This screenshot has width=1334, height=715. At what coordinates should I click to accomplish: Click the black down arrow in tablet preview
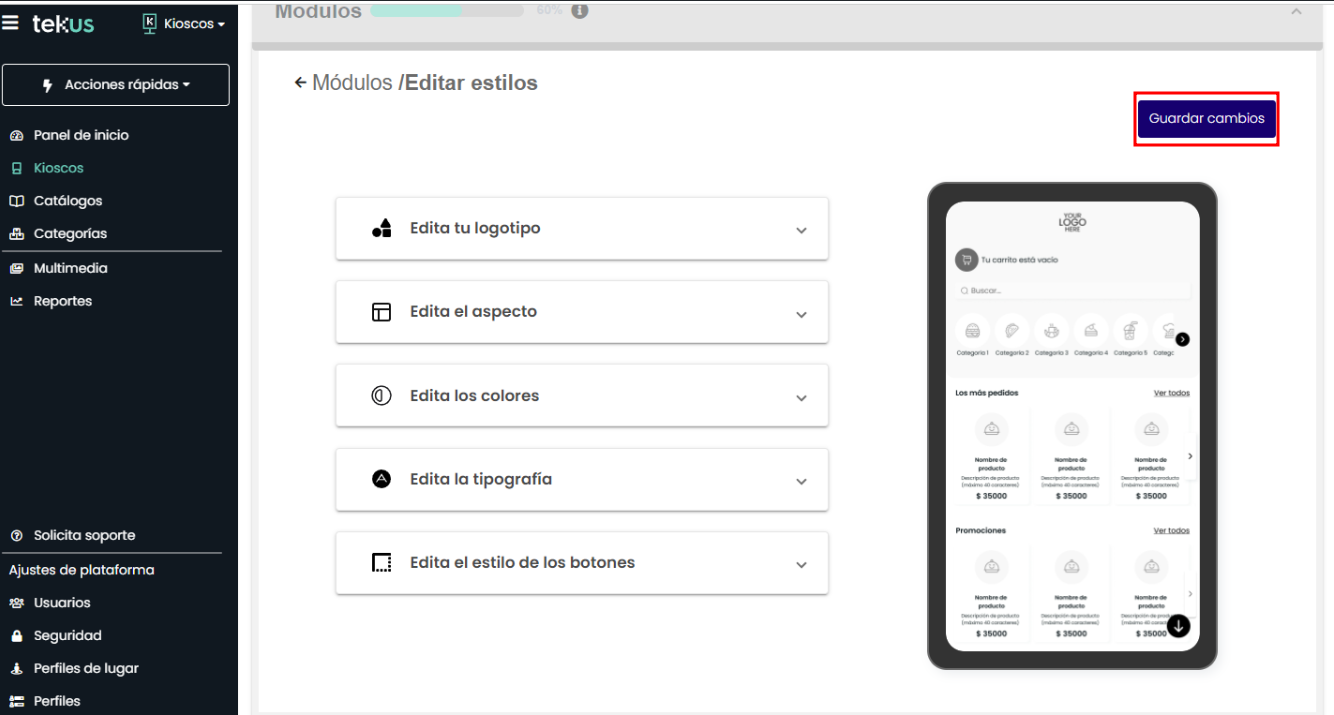pyautogui.click(x=1179, y=626)
